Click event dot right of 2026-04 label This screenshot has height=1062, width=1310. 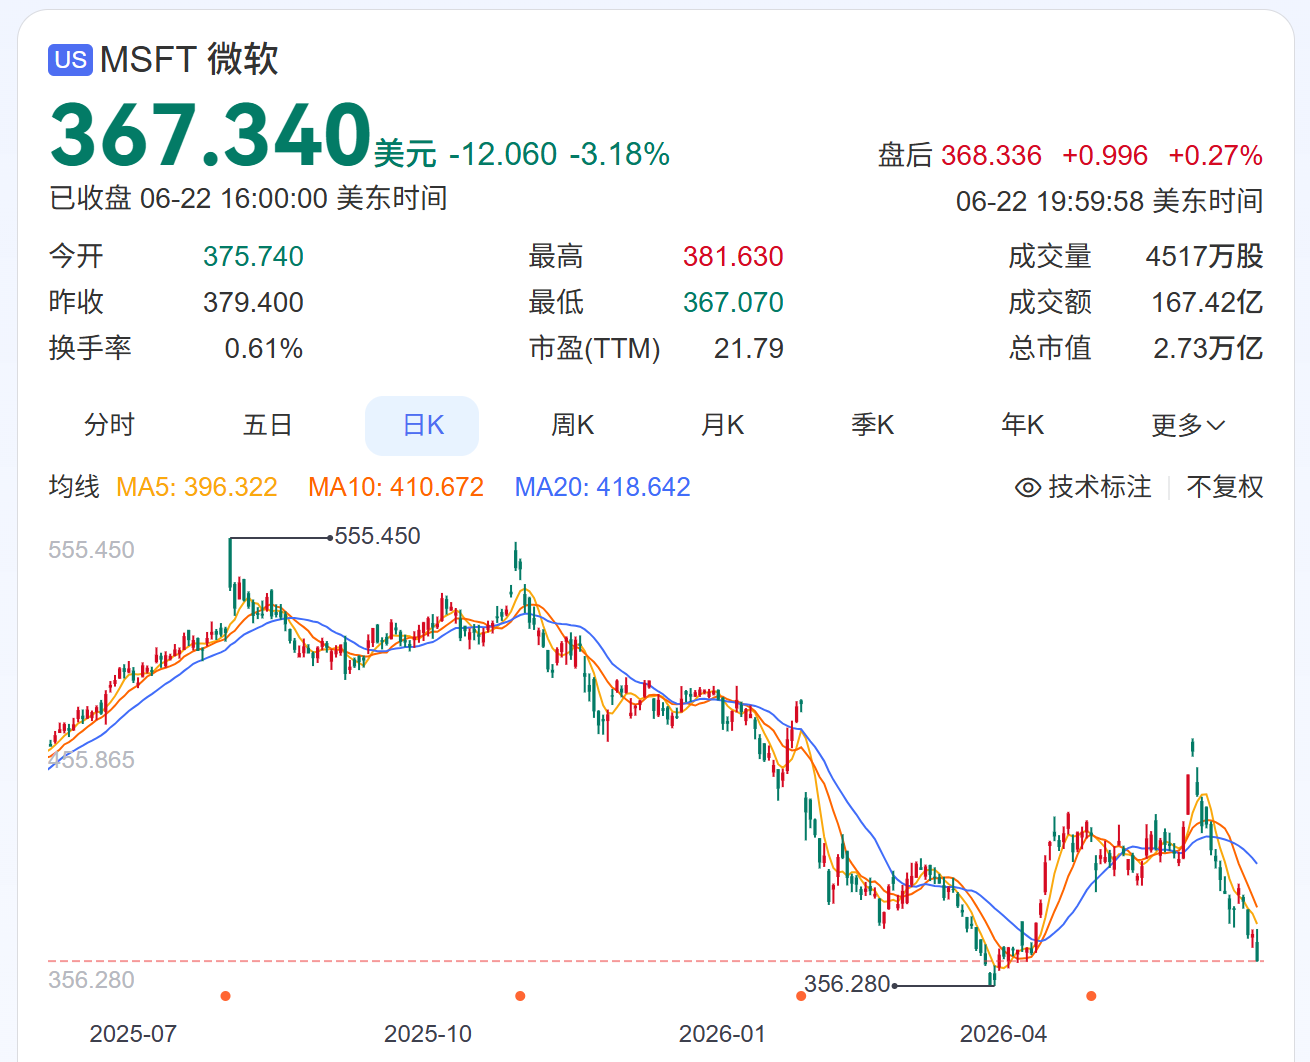point(1091,996)
